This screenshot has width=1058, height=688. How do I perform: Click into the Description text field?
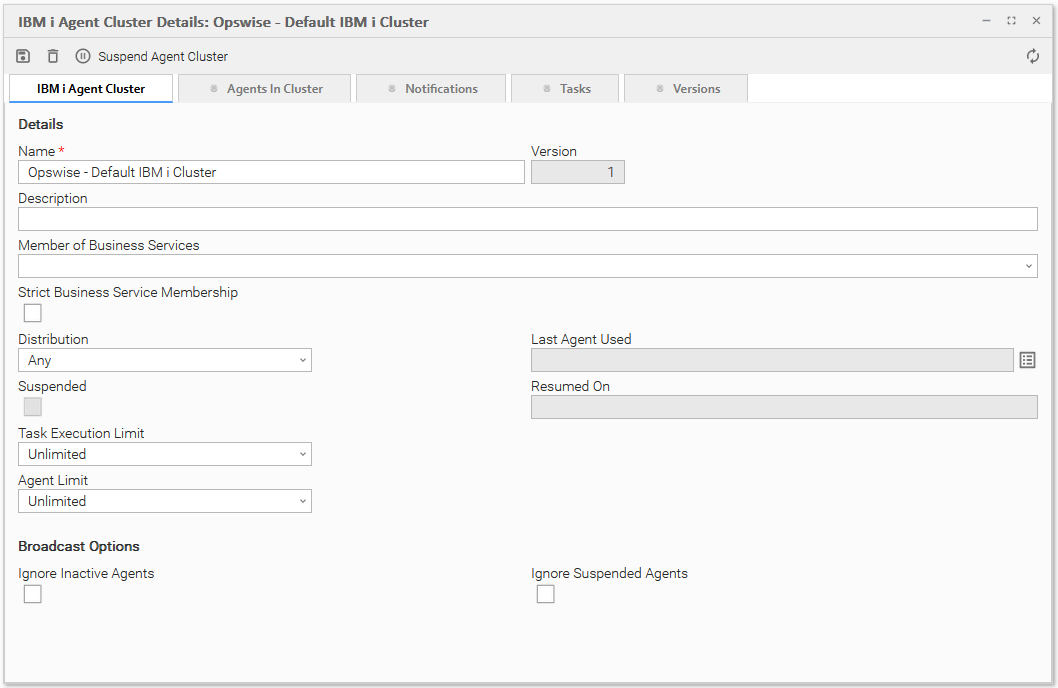click(x=527, y=219)
